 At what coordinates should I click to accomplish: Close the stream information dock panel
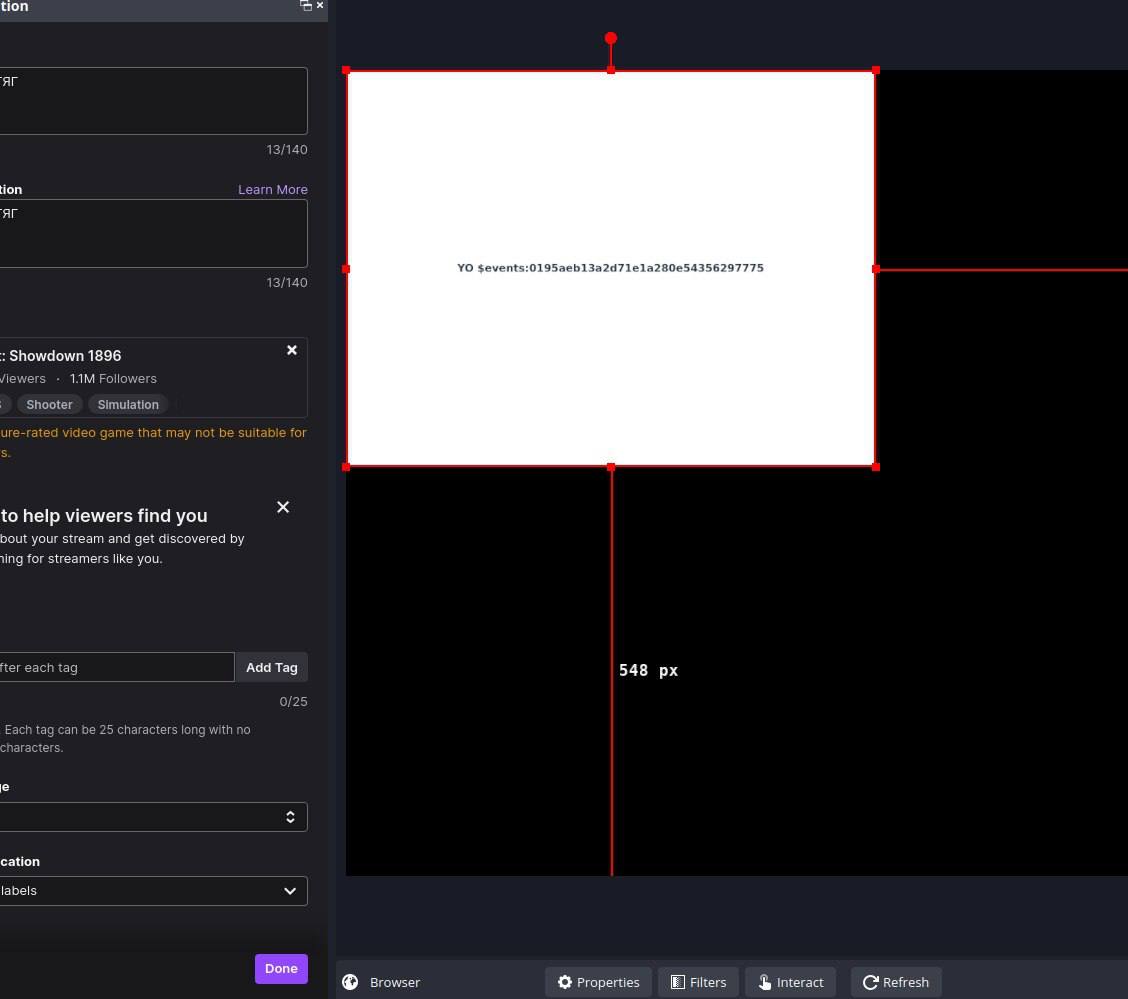(320, 5)
